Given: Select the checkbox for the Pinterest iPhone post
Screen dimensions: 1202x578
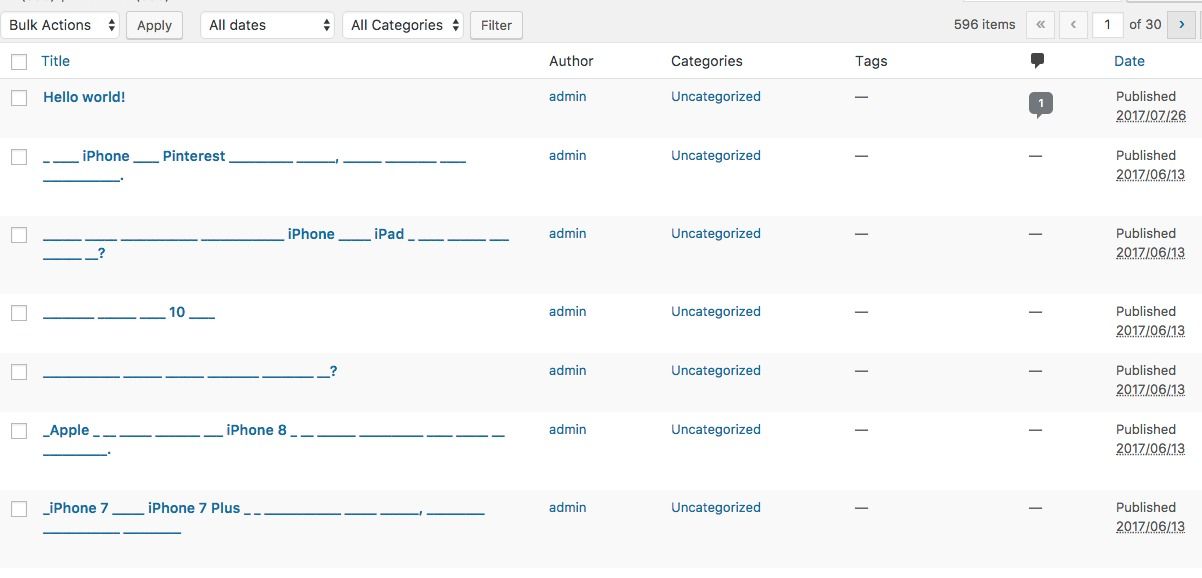Looking at the screenshot, I should click(x=19, y=157).
